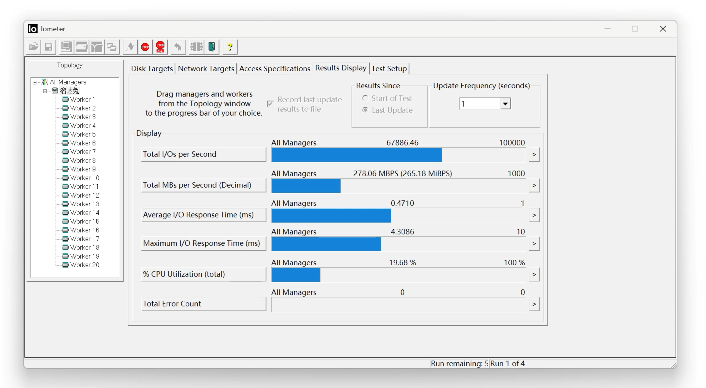The image size is (706, 388).
Task: Open meter arrow for Total Error Count
Action: [534, 304]
